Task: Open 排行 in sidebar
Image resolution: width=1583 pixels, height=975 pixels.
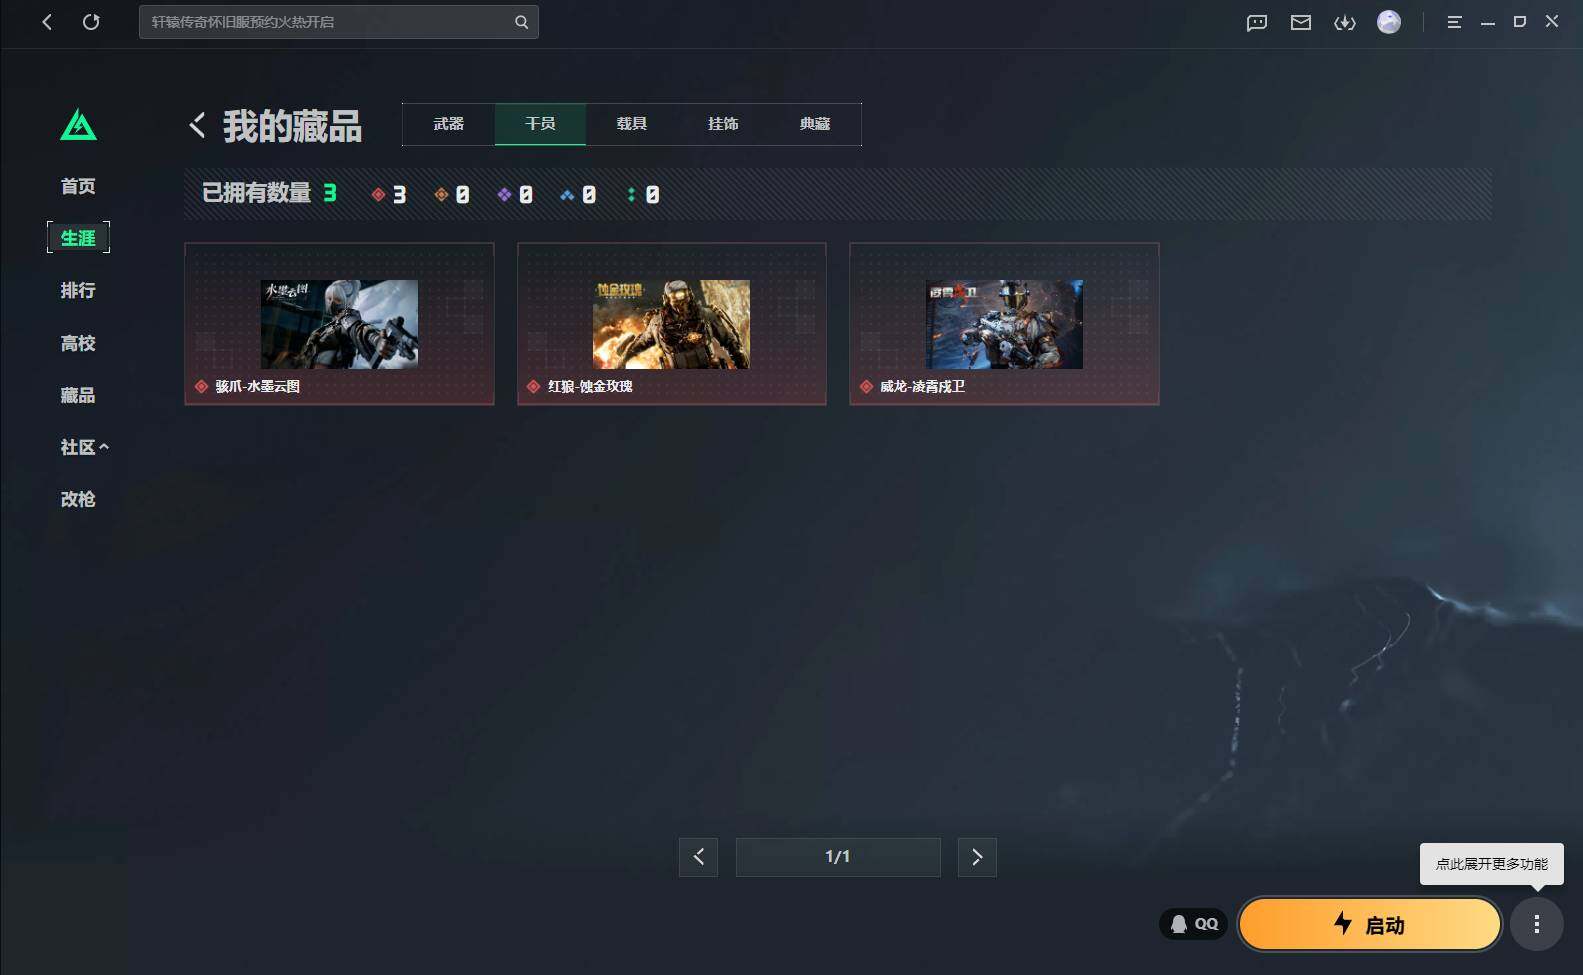Action: [78, 290]
